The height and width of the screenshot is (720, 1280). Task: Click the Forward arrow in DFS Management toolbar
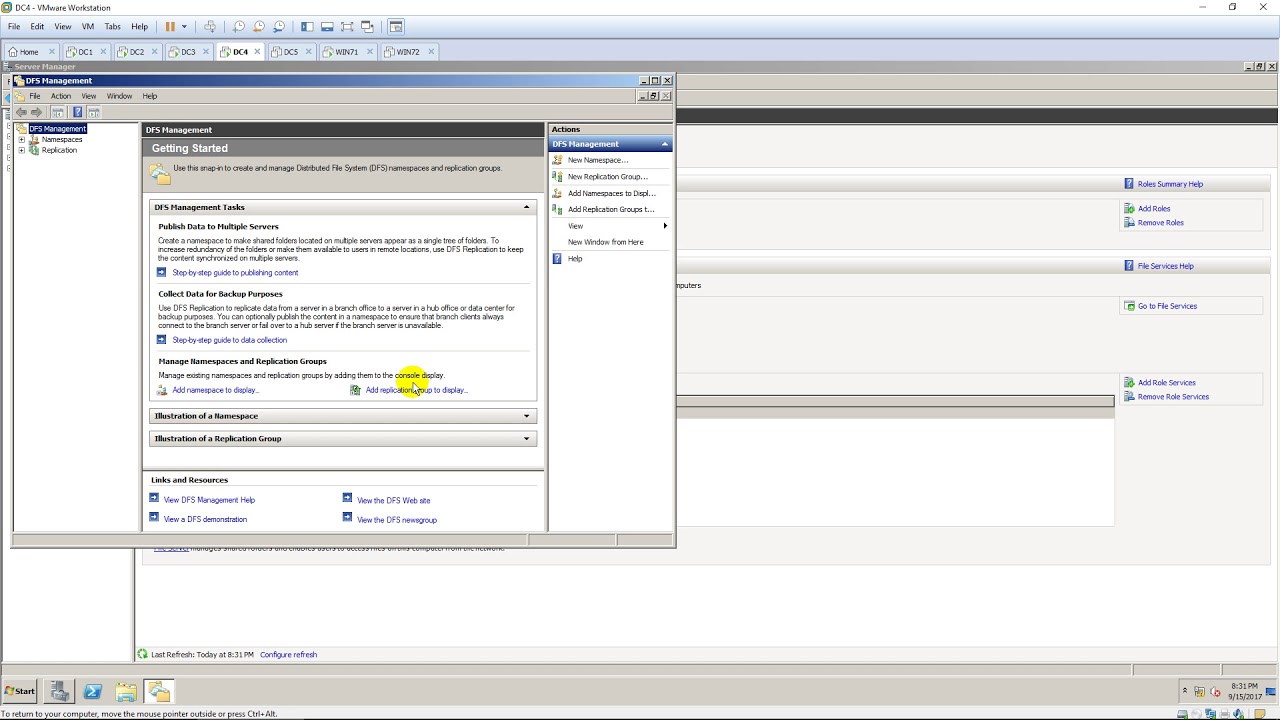[x=37, y=112]
